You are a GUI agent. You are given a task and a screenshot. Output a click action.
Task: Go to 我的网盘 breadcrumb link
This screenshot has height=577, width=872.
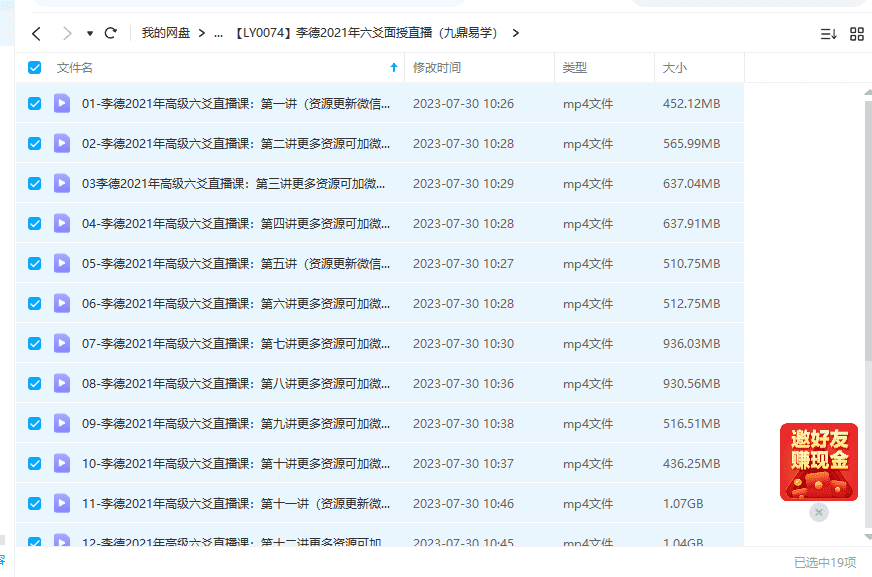(x=165, y=33)
